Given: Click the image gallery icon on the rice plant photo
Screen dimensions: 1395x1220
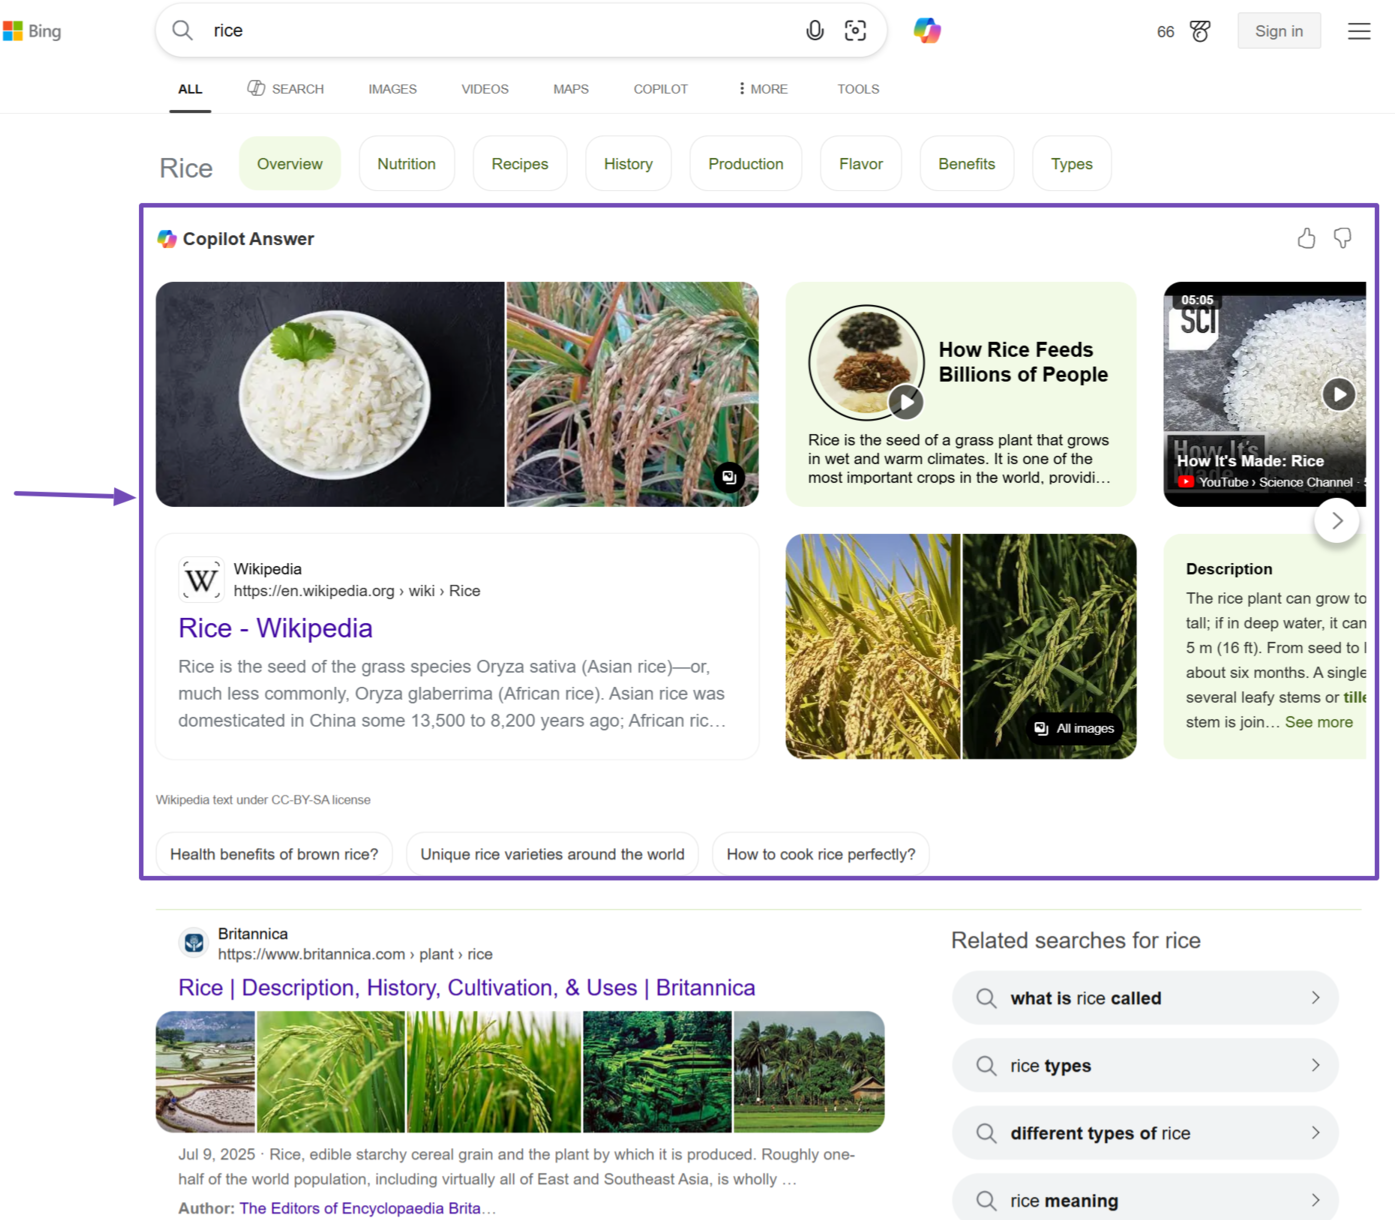Looking at the screenshot, I should coord(729,477).
